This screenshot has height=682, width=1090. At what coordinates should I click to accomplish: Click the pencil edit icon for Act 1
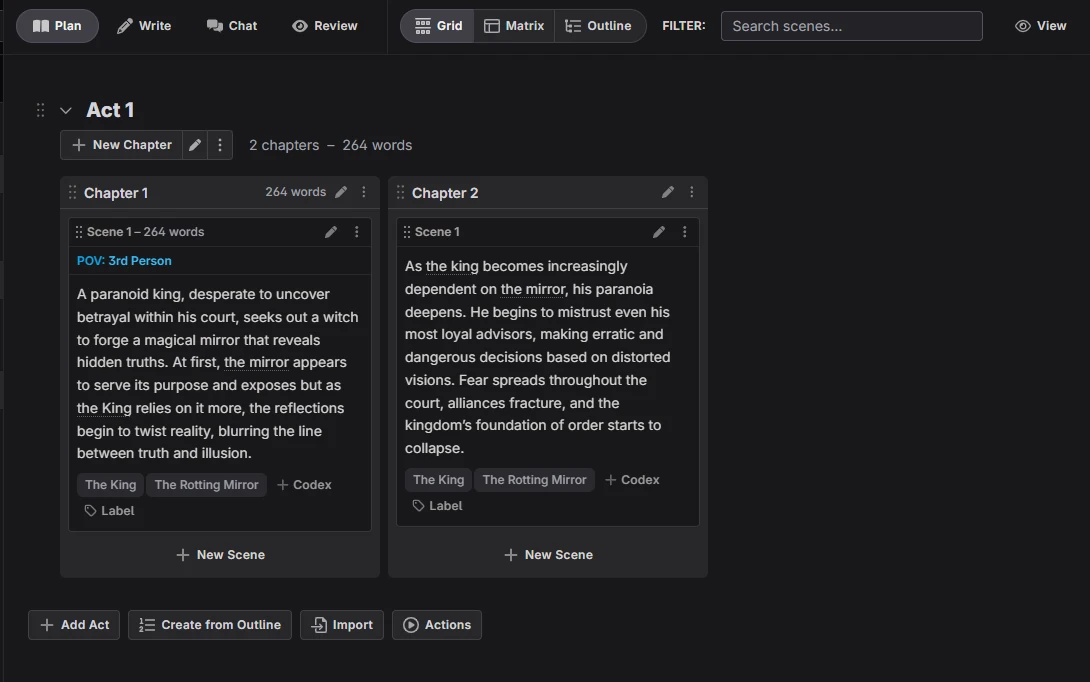click(x=195, y=145)
